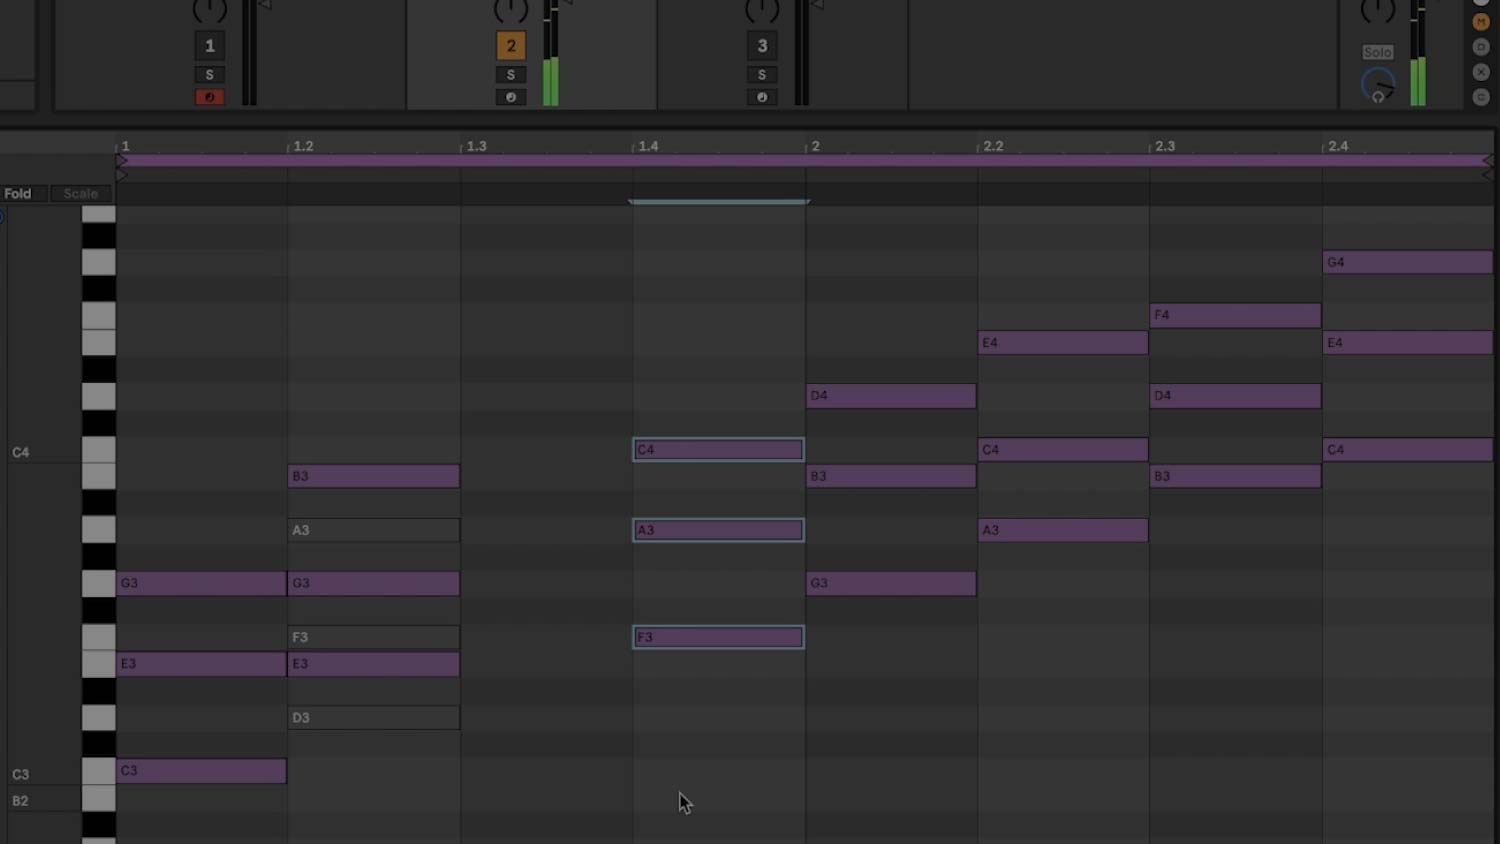Select the E4 note starting at 2.2

1063,343
